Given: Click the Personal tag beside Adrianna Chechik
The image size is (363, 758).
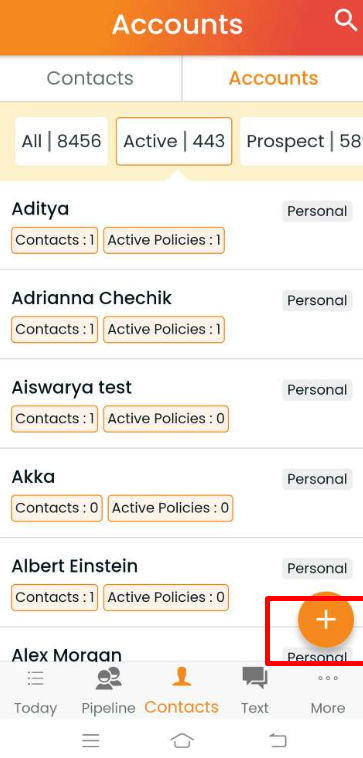Looking at the screenshot, I should pos(317,300).
